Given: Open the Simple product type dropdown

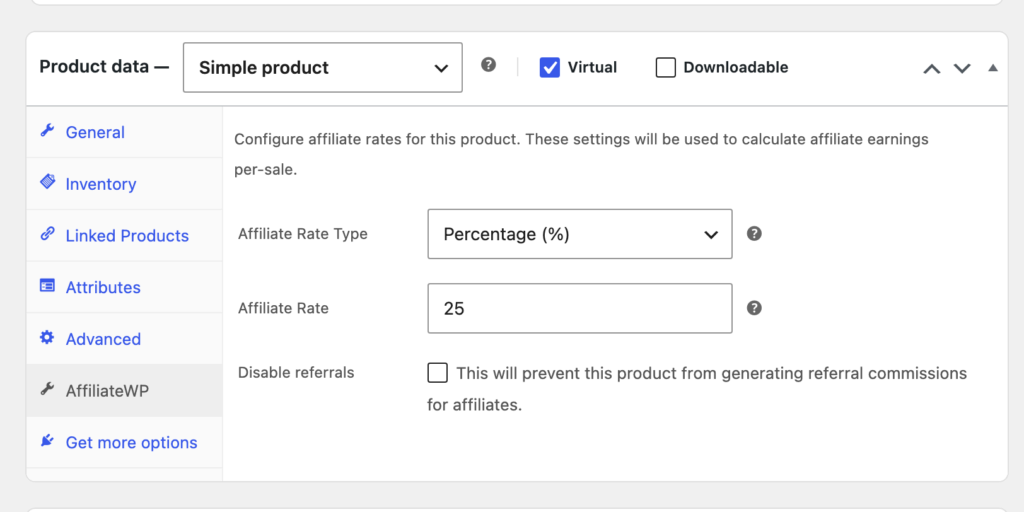Looking at the screenshot, I should [x=323, y=67].
